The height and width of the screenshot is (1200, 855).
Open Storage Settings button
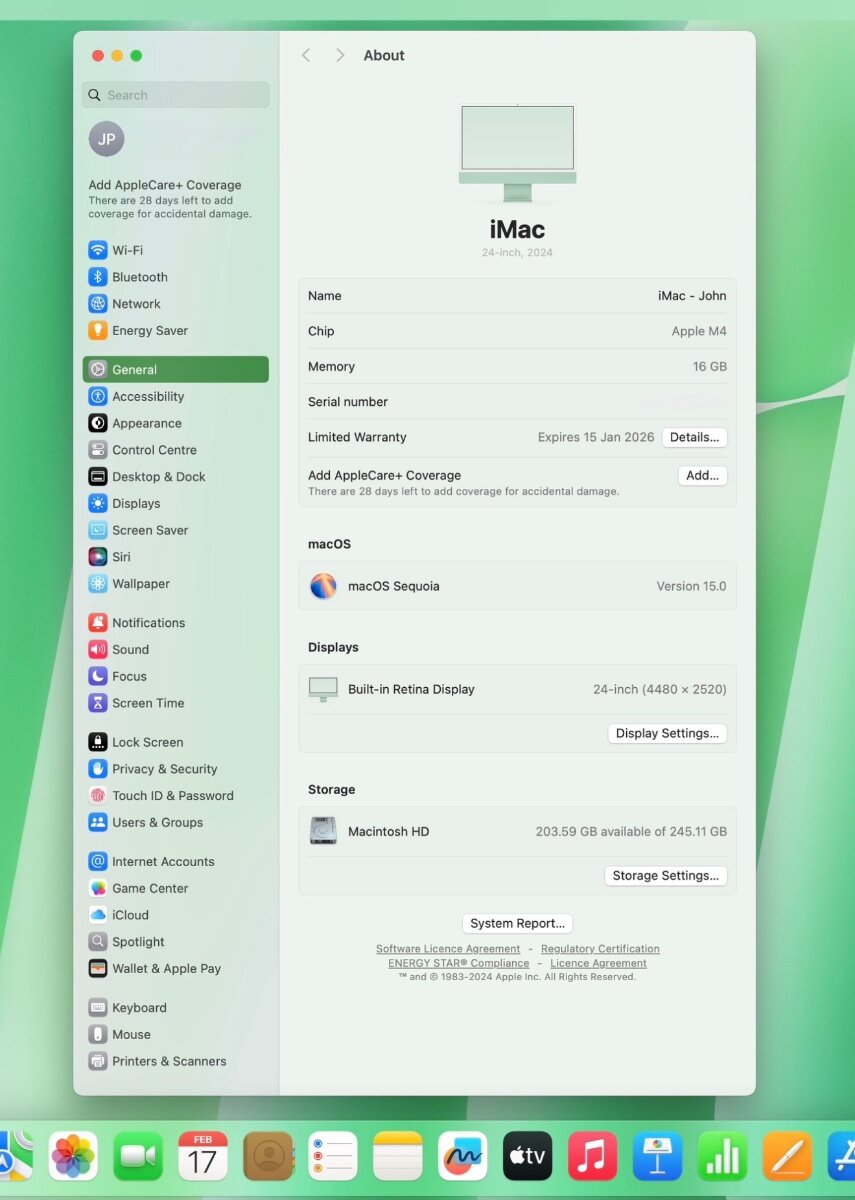[x=665, y=875]
